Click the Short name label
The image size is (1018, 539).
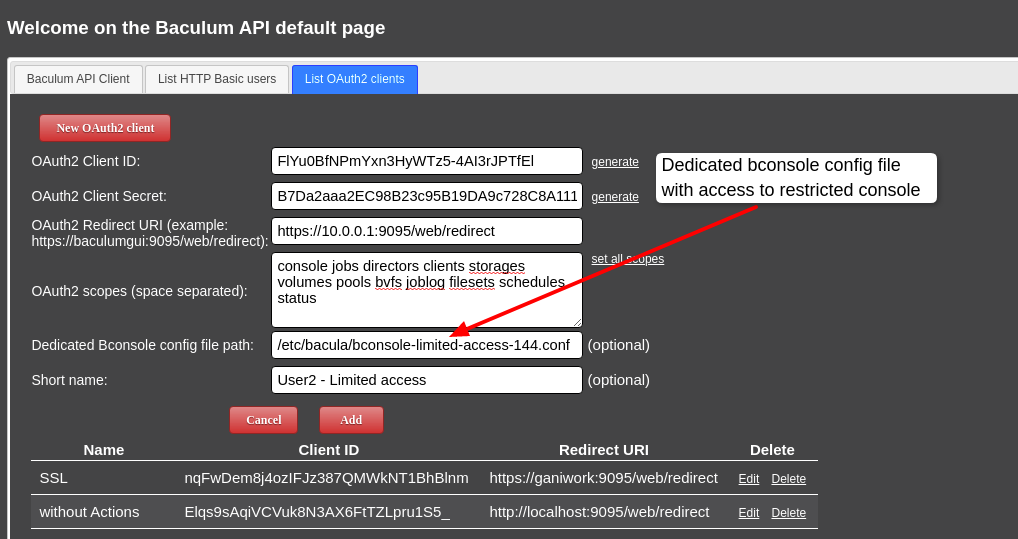tap(69, 380)
